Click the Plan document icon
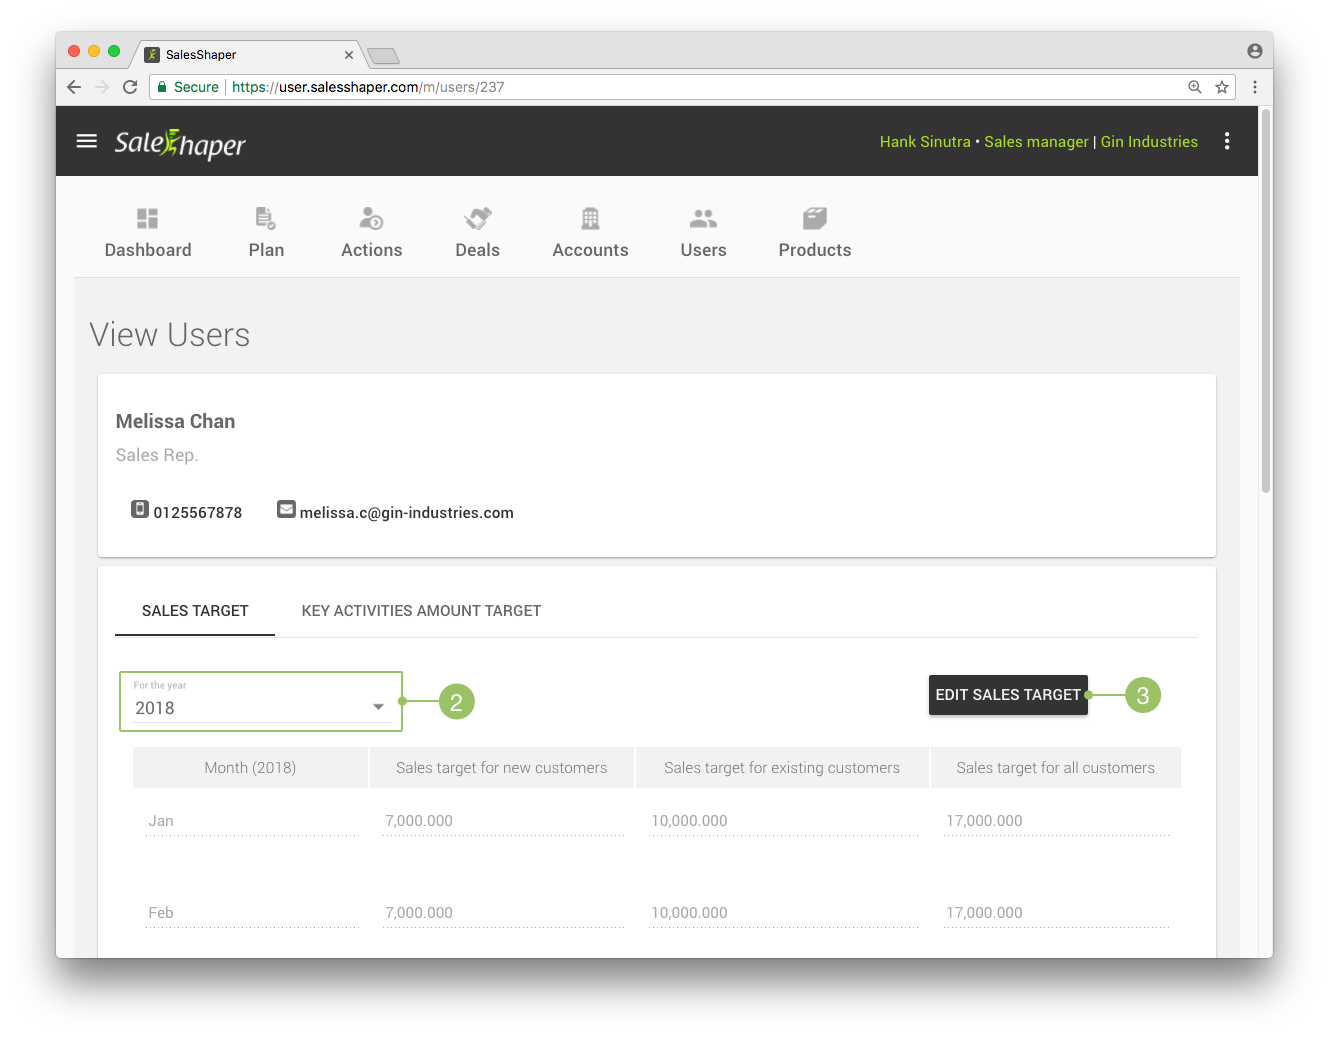Screen dimensions: 1329x1038 point(266,218)
